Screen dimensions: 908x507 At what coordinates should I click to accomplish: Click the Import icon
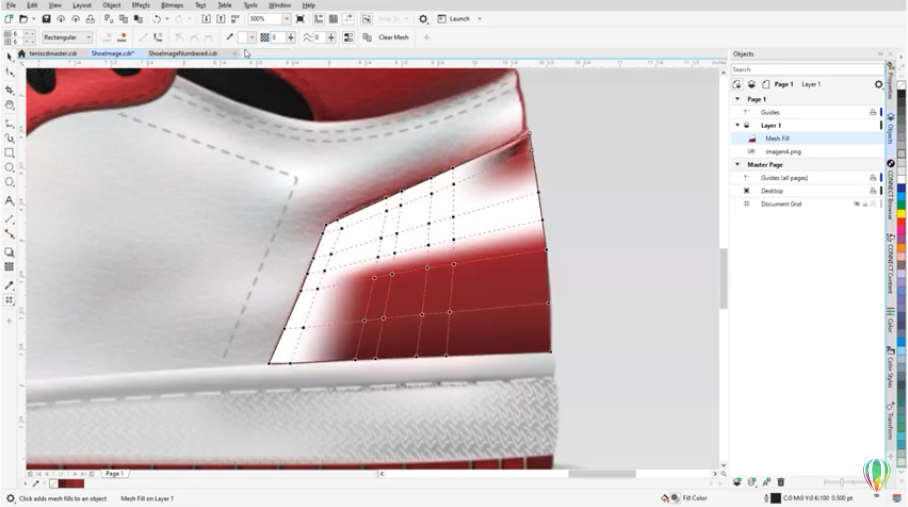point(206,19)
